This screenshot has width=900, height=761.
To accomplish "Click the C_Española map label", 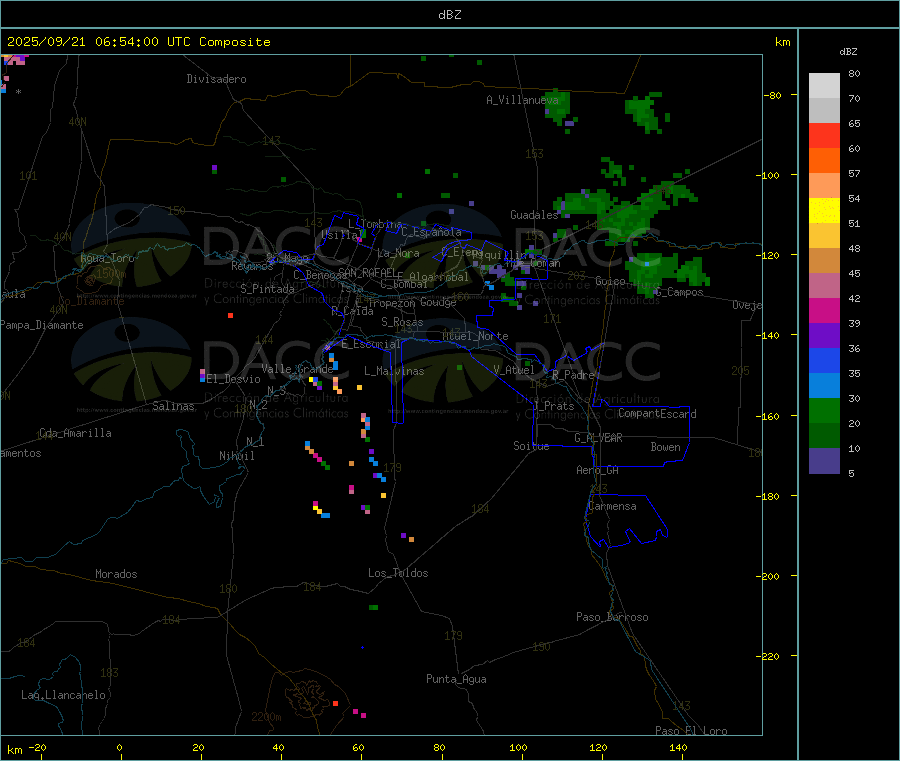I will click(431, 232).
